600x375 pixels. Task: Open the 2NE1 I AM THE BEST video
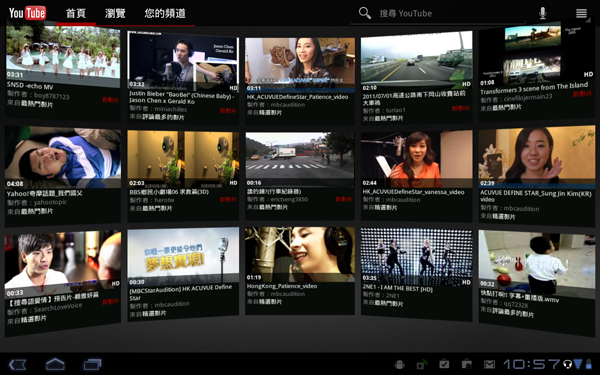tap(416, 257)
